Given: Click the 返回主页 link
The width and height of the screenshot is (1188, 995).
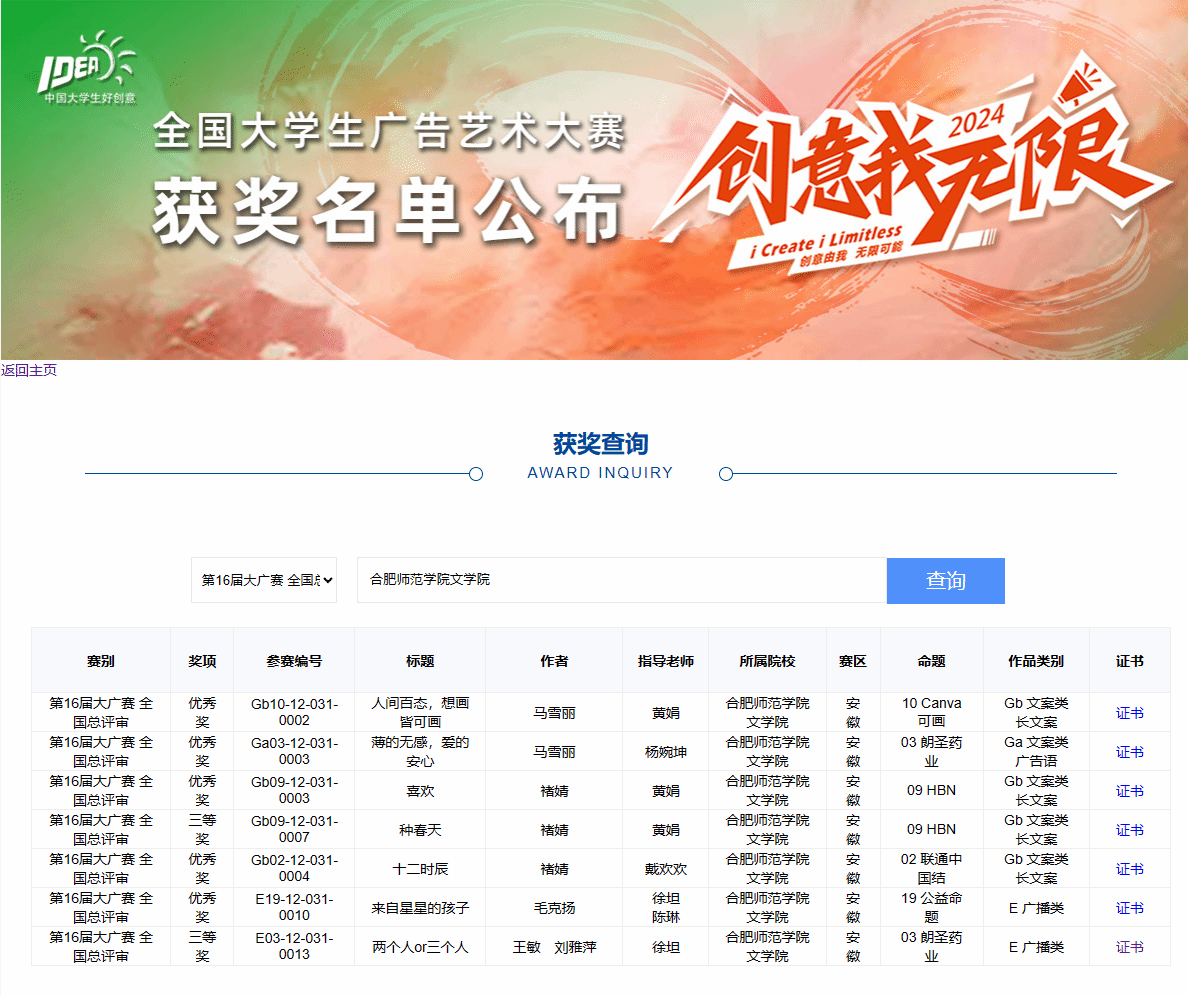Looking at the screenshot, I should click(29, 370).
